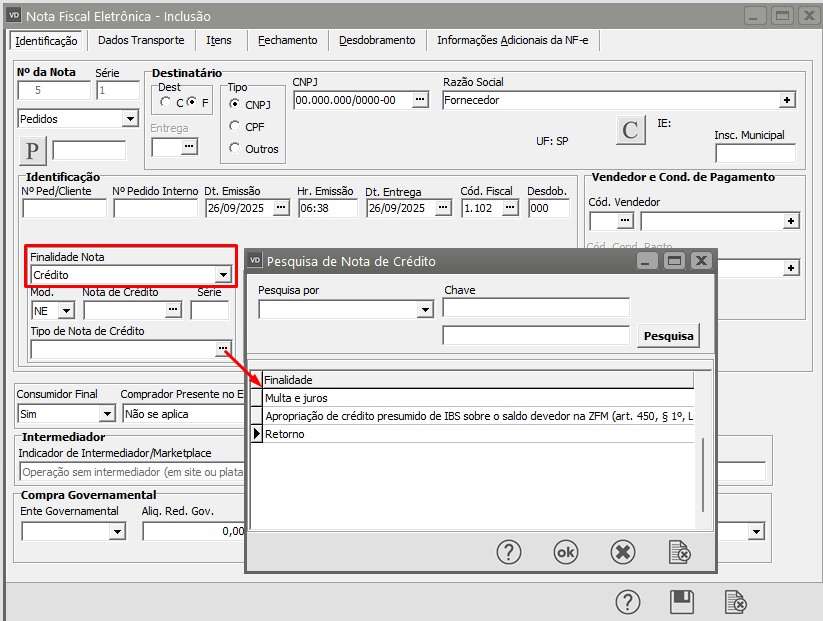Cancel the search with the round X icon

tap(622, 552)
